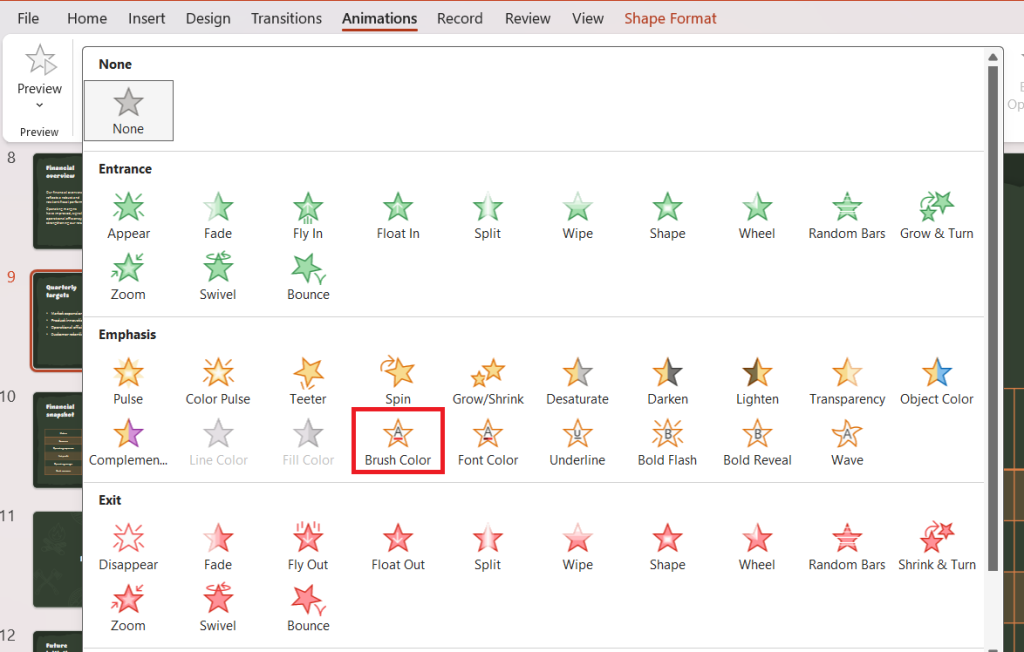This screenshot has height=652, width=1024.
Task: Select slide 10 thumbnail in sidebar
Action: pos(57,440)
